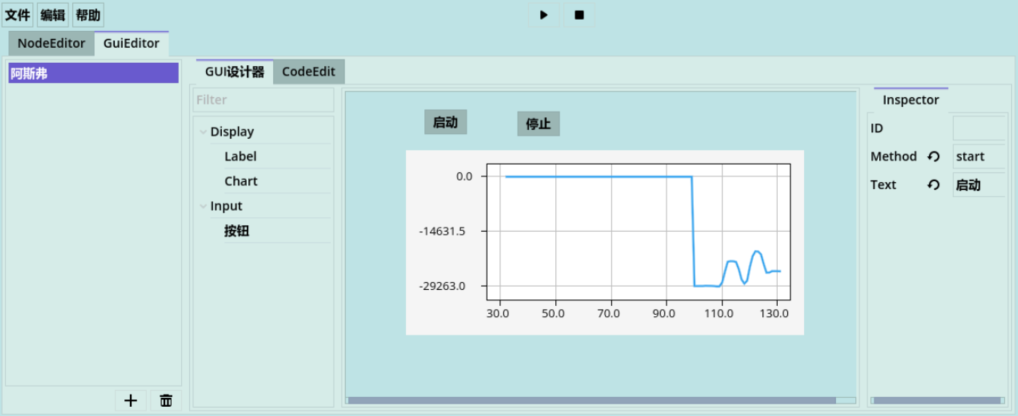
Task: Click the 停止 button on canvas
Action: pyautogui.click(x=538, y=124)
